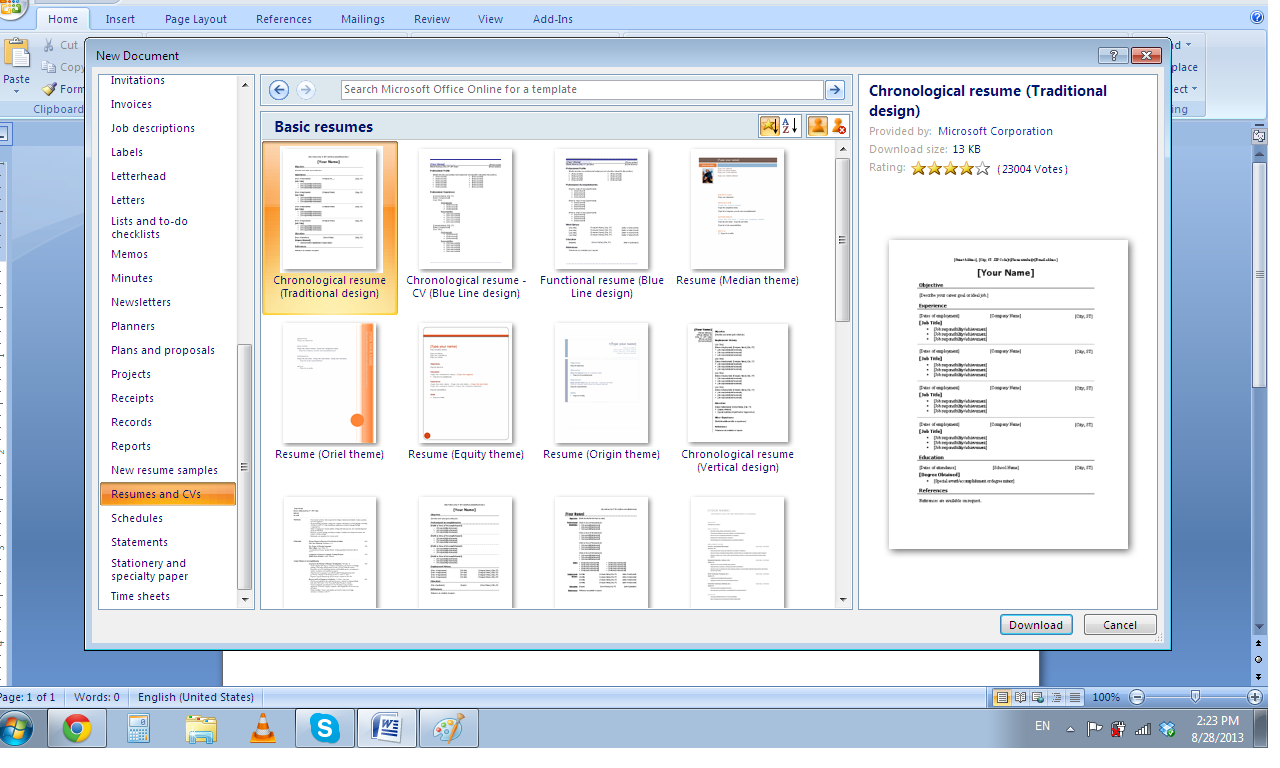This screenshot has width=1280, height=768.
Task: Go back in the template browser
Action: (x=279, y=90)
